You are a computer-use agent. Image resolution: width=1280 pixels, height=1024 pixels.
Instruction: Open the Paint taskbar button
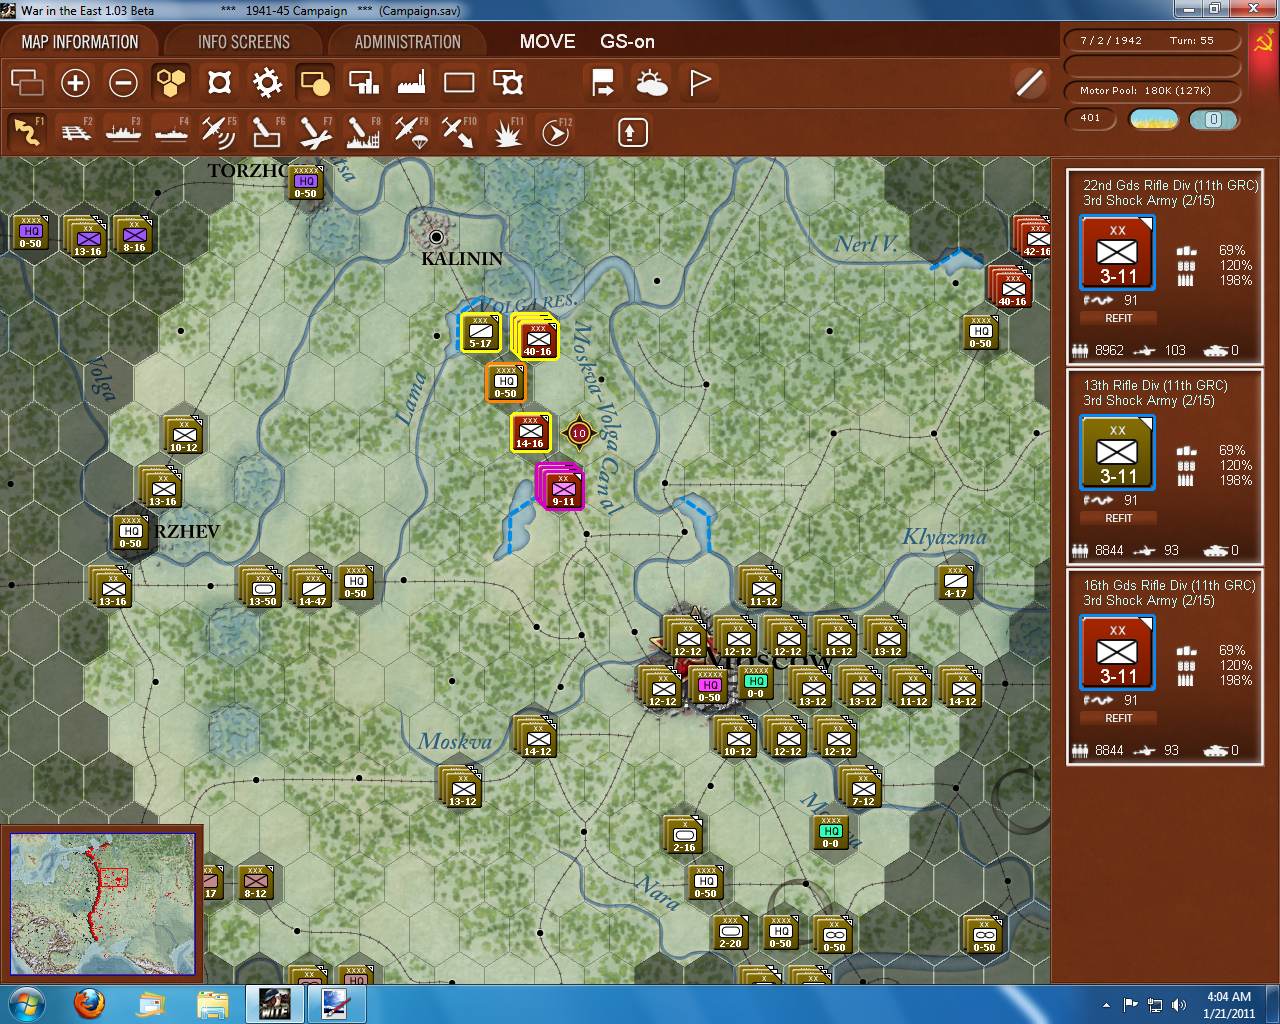point(336,1004)
